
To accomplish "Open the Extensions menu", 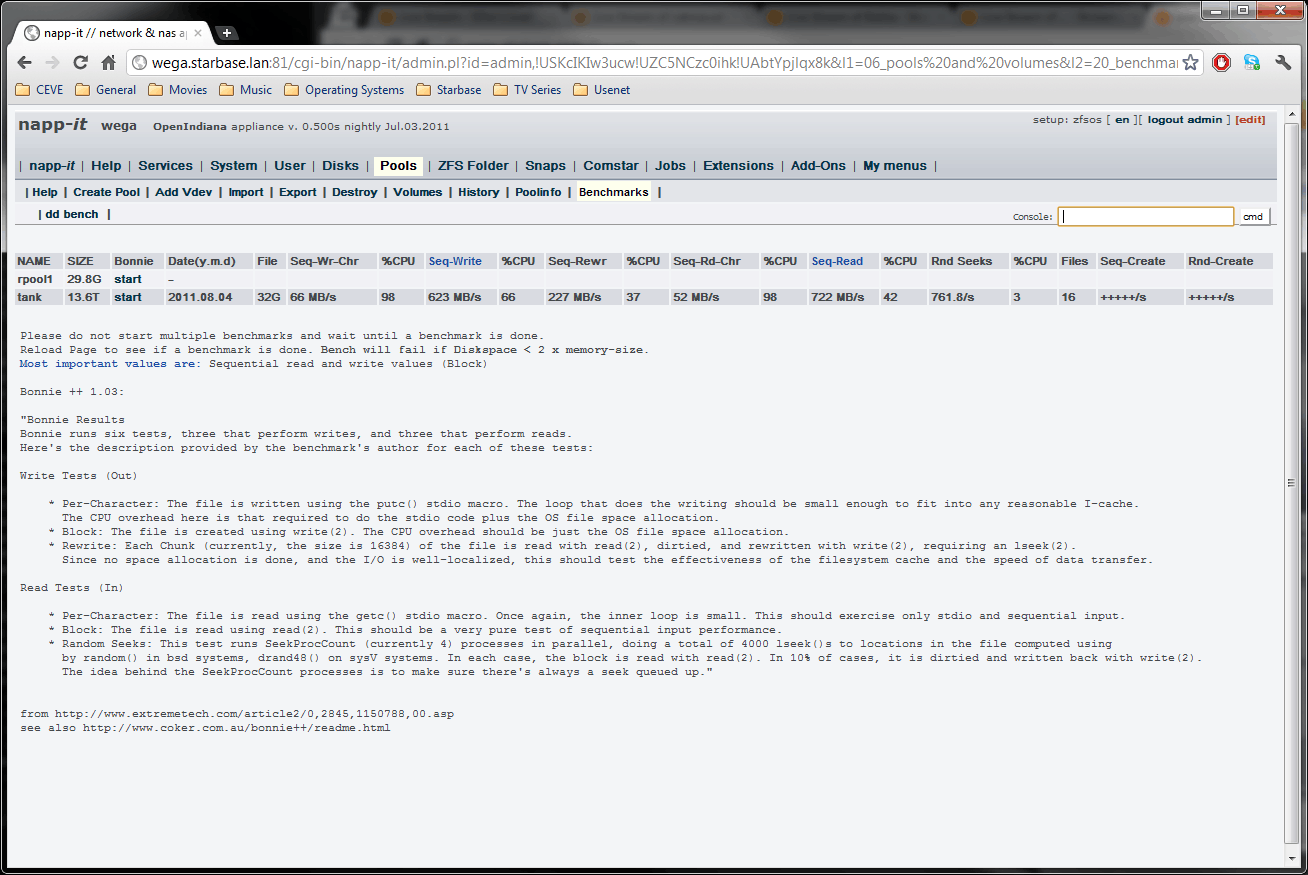I will (x=738, y=166).
